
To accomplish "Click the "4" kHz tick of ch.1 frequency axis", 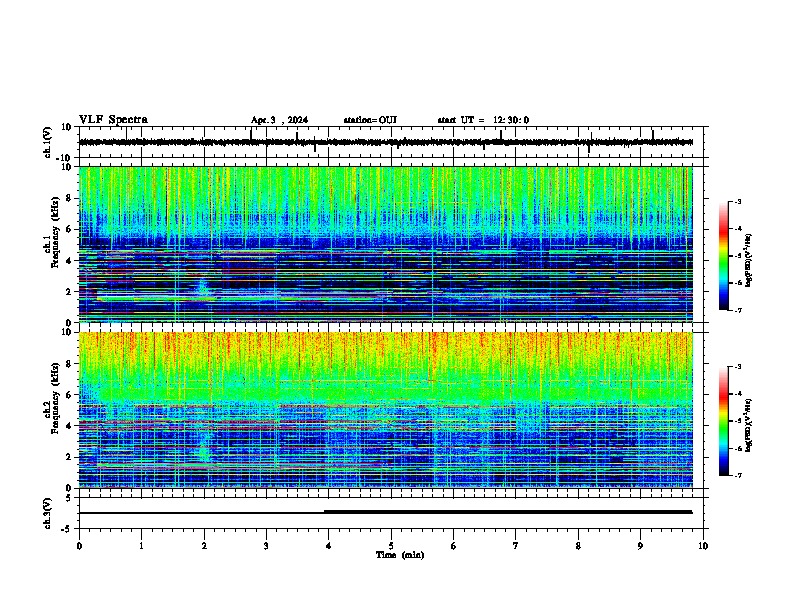I will click(69, 261).
